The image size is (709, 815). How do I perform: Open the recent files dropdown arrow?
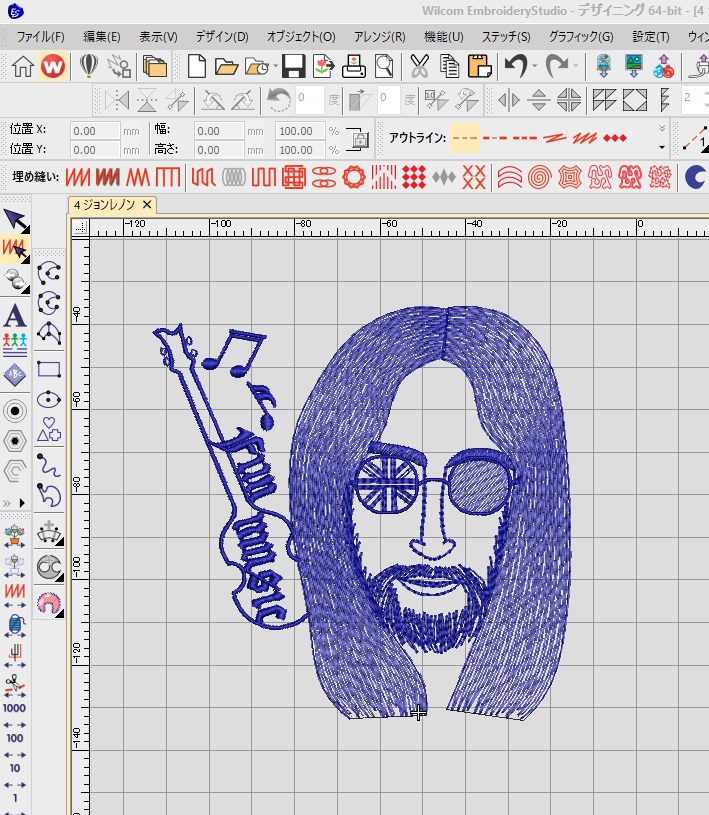[x=275, y=67]
